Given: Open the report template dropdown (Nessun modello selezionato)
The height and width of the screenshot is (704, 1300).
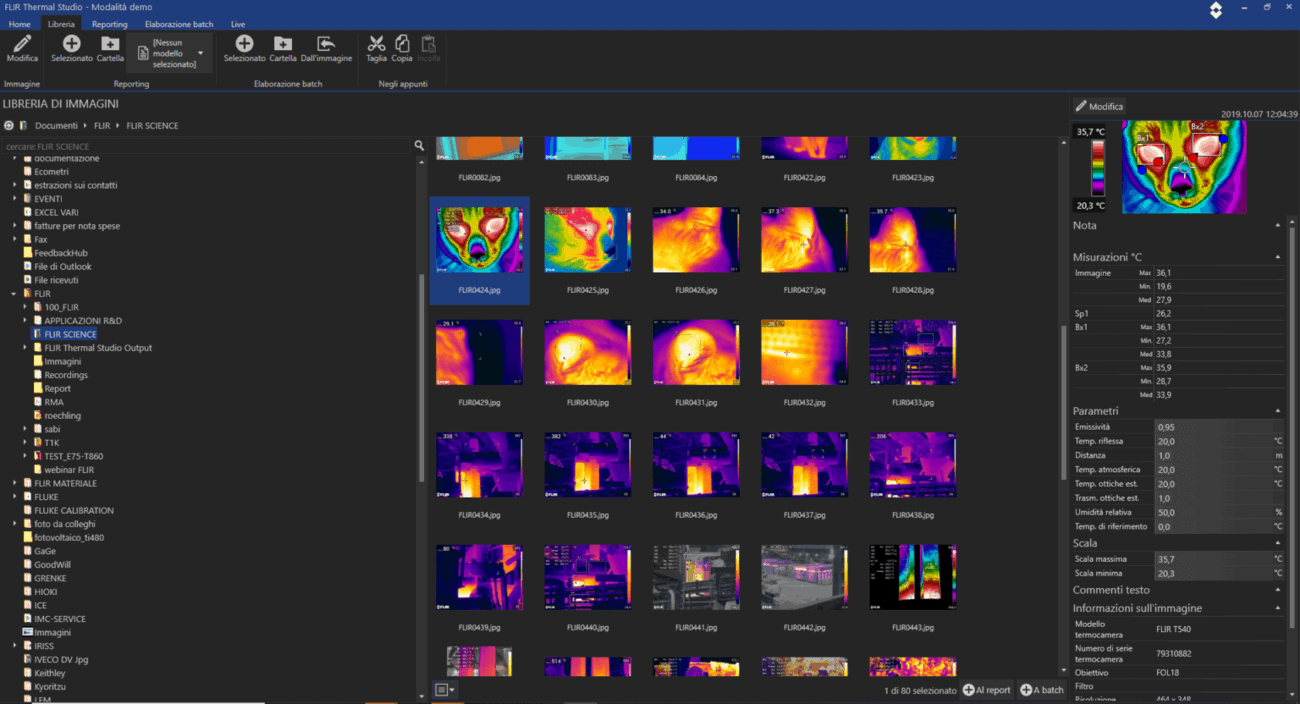Looking at the screenshot, I should point(201,52).
